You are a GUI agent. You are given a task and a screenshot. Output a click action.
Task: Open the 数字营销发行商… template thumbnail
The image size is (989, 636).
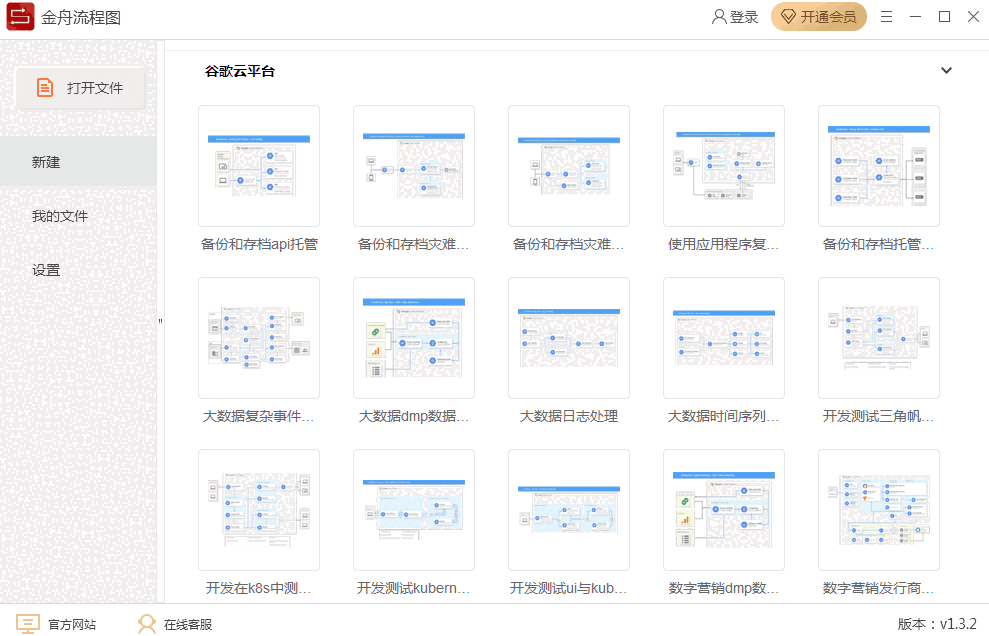[879, 510]
